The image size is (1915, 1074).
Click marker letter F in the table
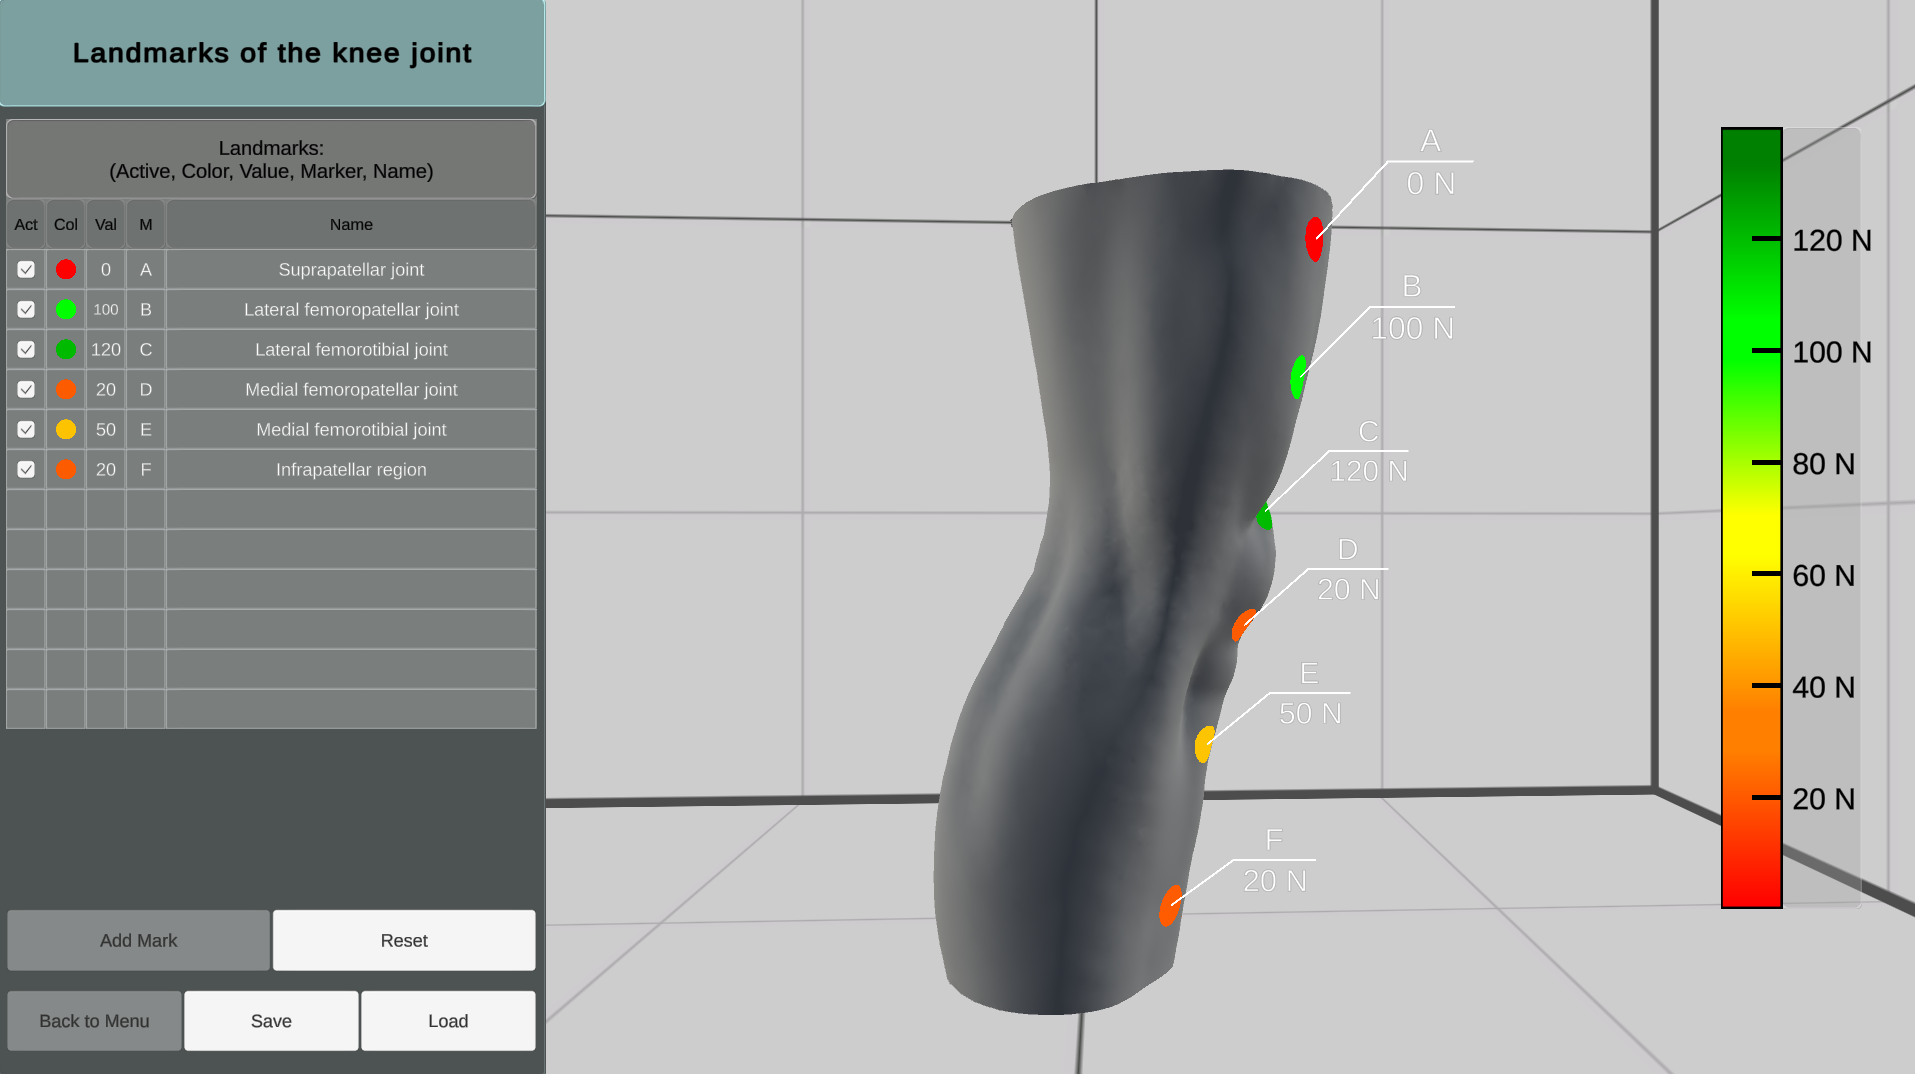[x=146, y=470]
